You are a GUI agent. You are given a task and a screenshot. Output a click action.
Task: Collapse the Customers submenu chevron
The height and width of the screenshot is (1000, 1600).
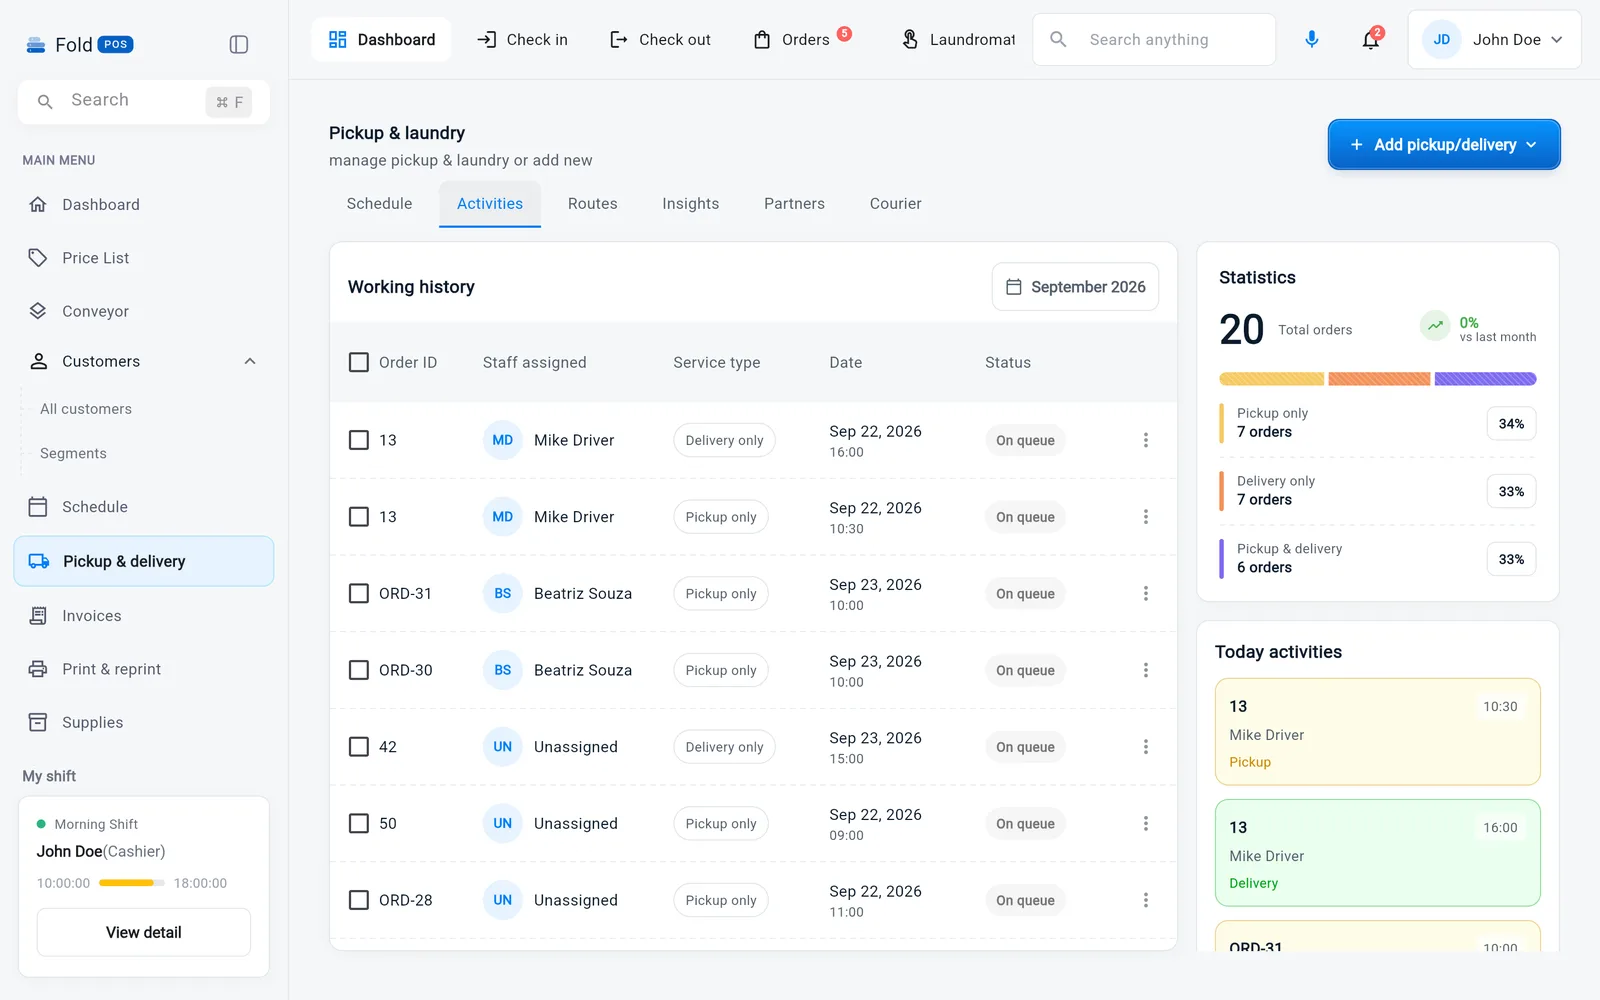coord(250,361)
